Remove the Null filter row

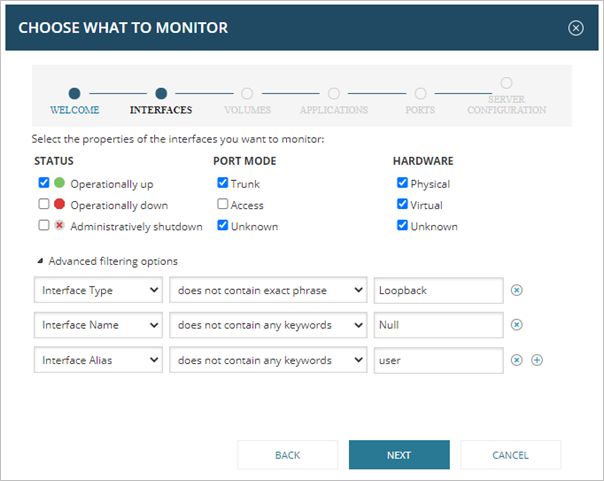516,325
